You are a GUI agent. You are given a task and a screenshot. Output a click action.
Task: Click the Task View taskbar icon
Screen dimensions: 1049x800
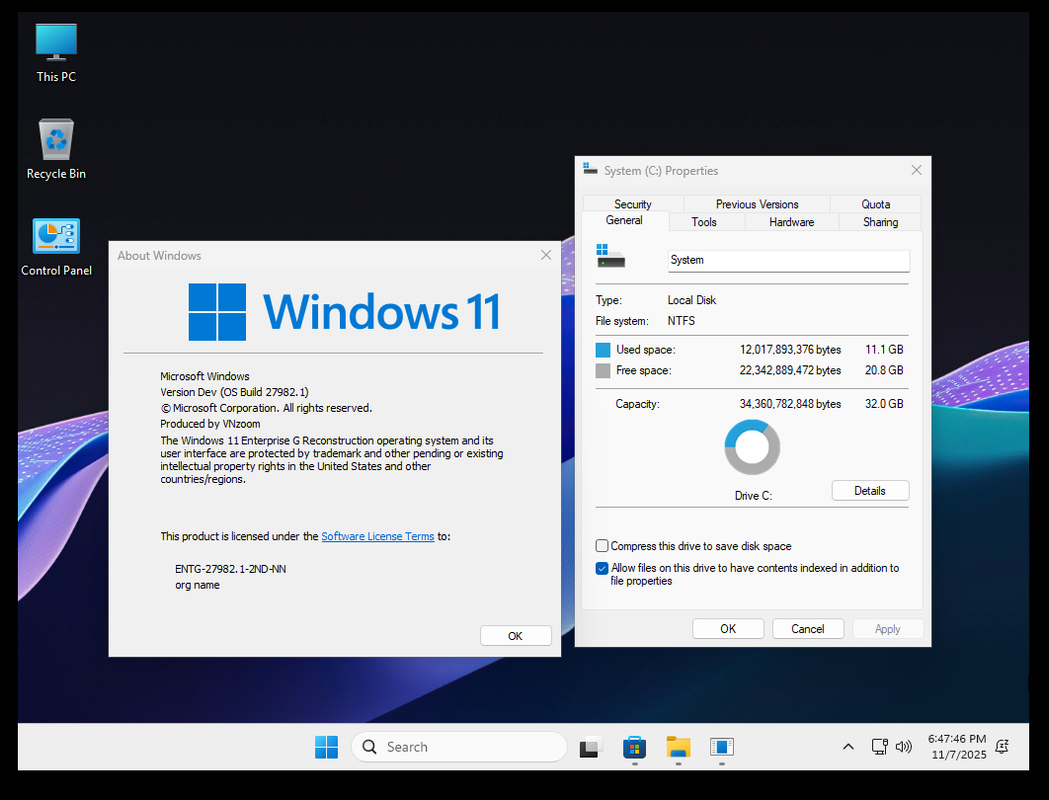coord(591,746)
